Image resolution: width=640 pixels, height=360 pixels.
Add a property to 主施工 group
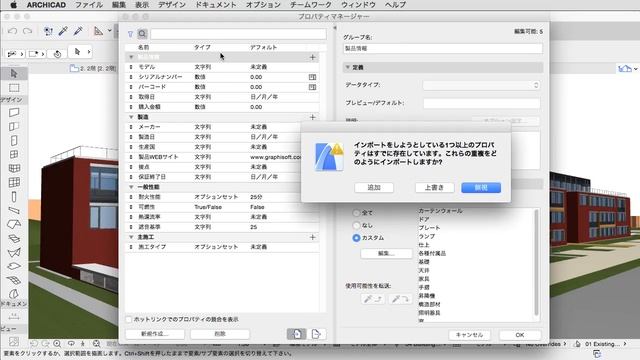(313, 237)
